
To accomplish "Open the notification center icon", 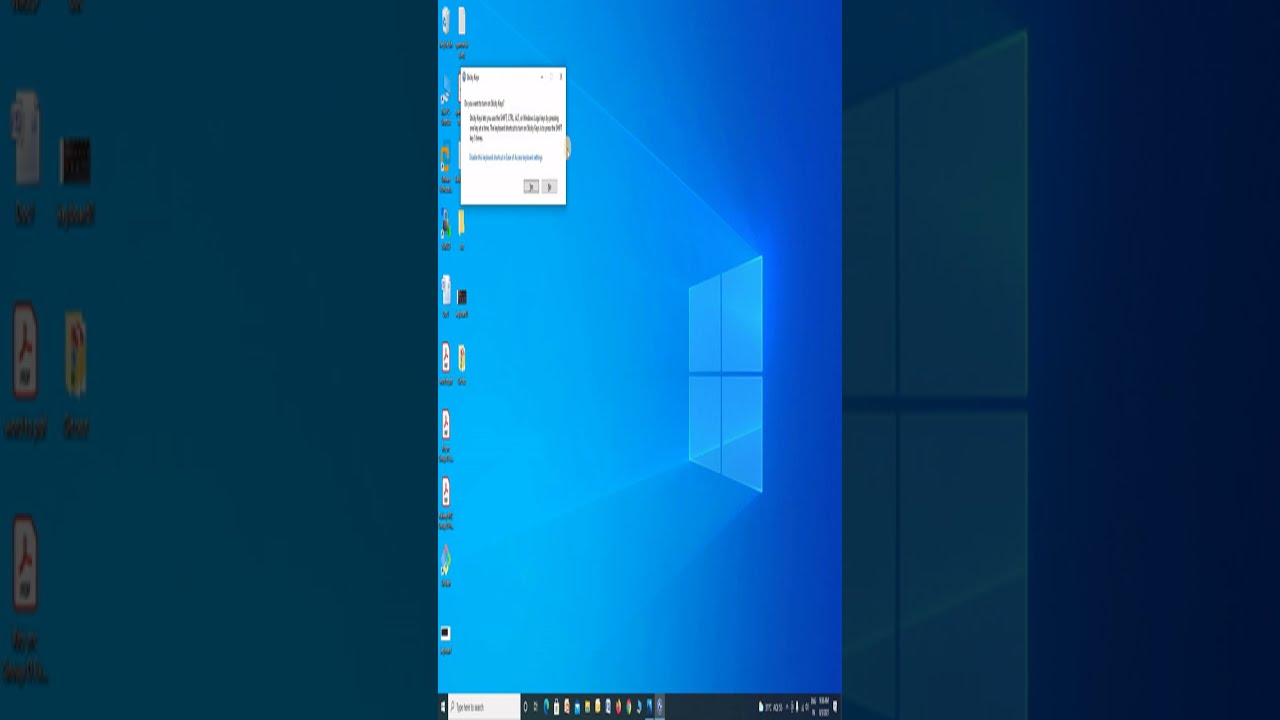I will [x=836, y=707].
